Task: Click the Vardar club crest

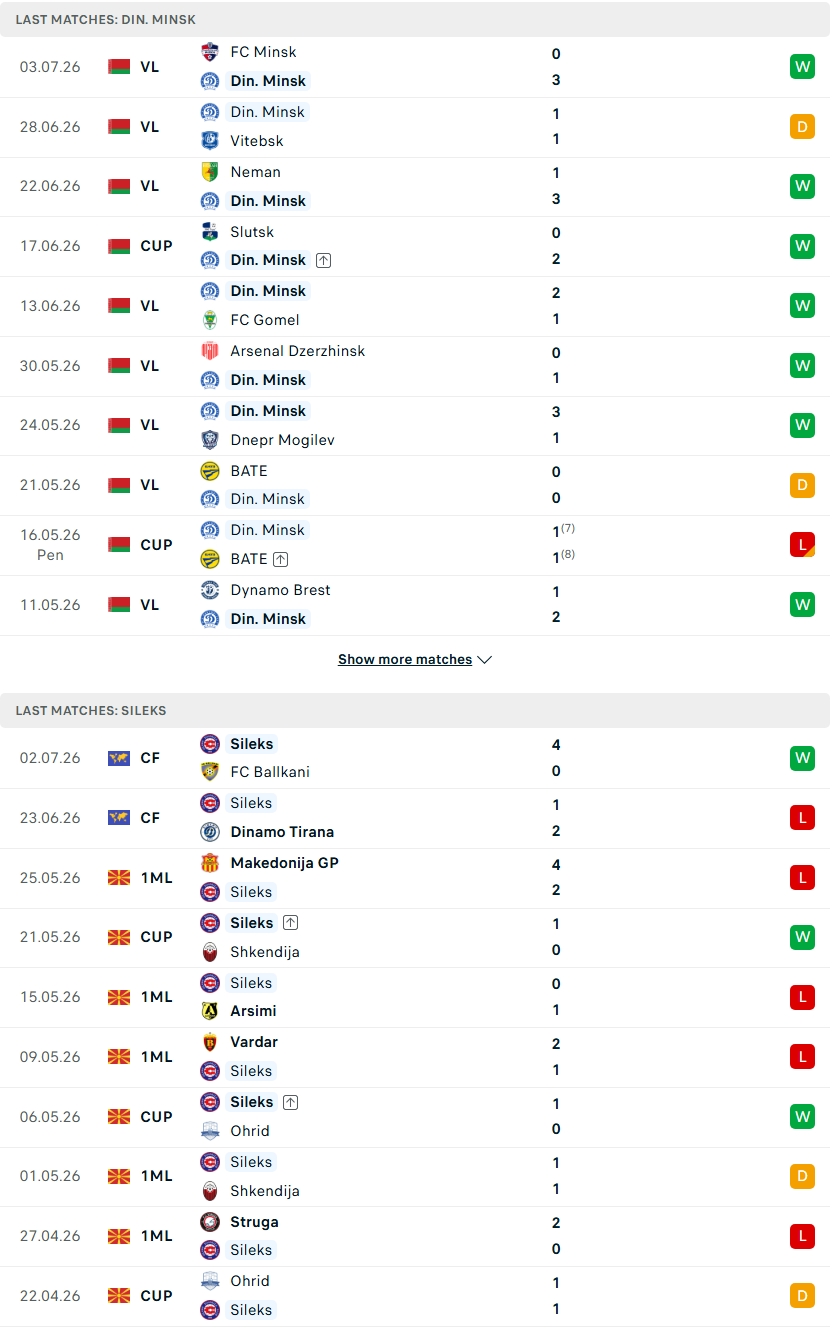Action: coord(210,1042)
